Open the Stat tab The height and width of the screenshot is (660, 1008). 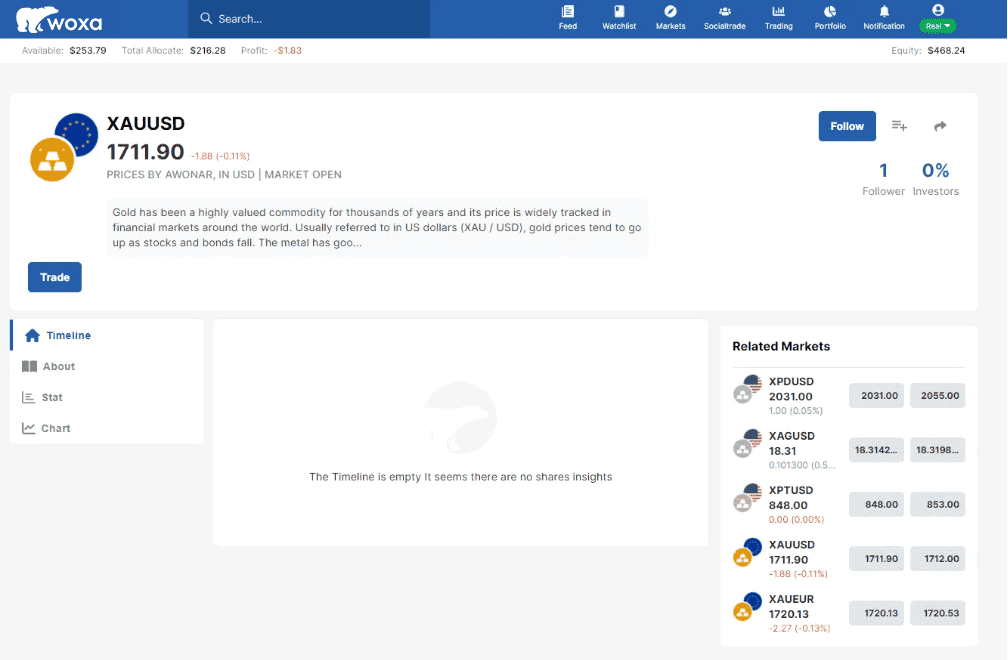coord(52,397)
